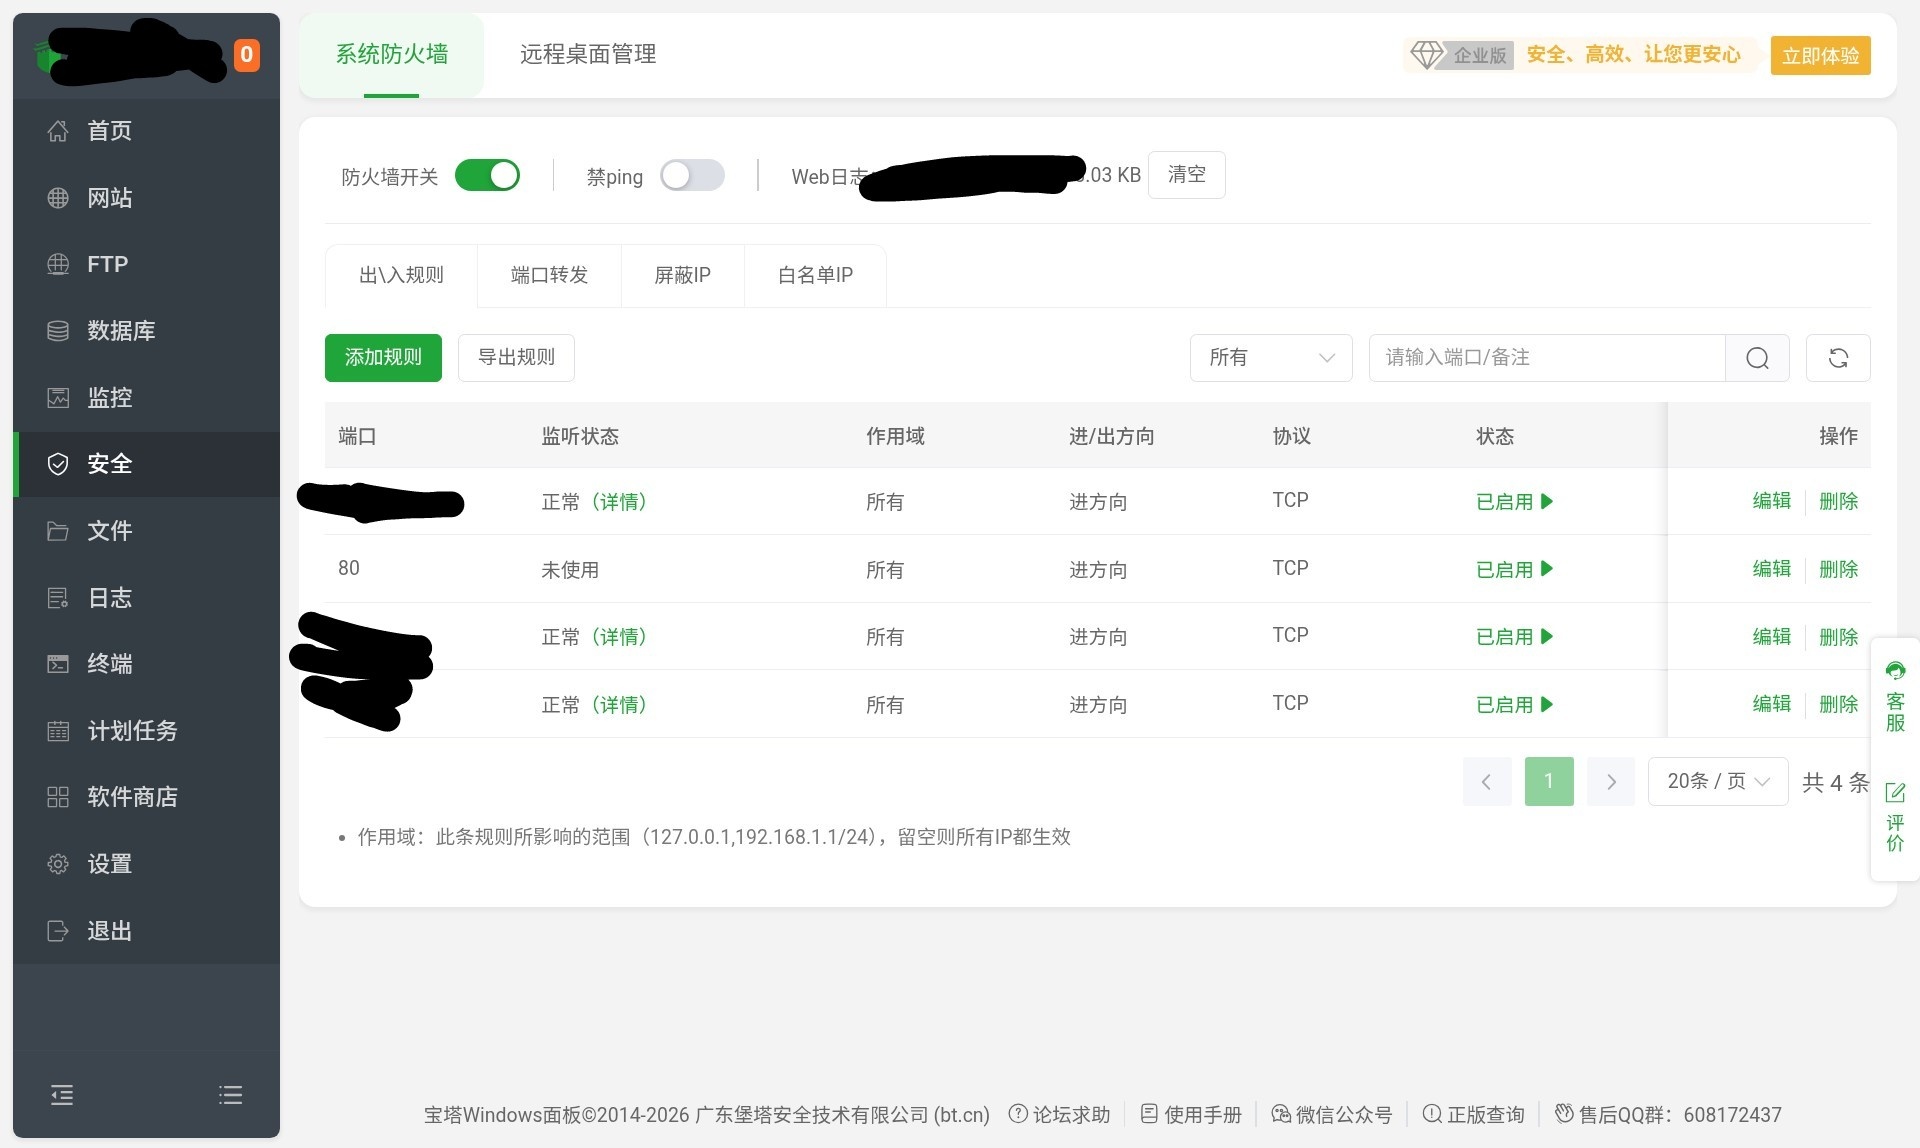Enable the 禁ping switch
The width and height of the screenshot is (1920, 1148).
[692, 176]
